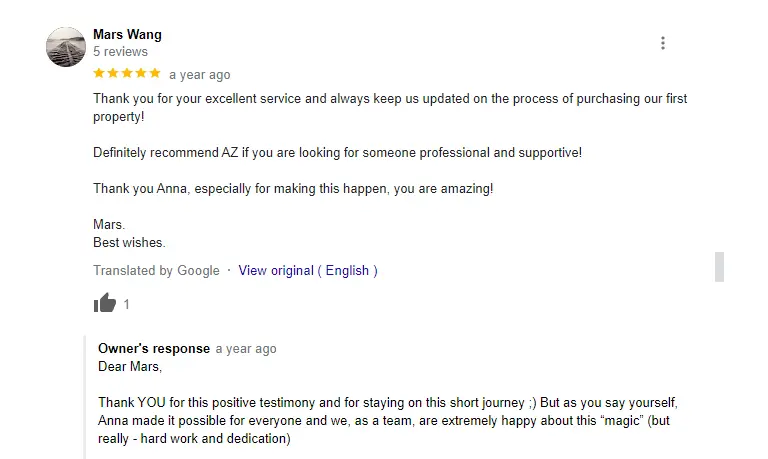Click the "Thank you Anna" review sentence
This screenshot has height=459, width=768.
(293, 188)
